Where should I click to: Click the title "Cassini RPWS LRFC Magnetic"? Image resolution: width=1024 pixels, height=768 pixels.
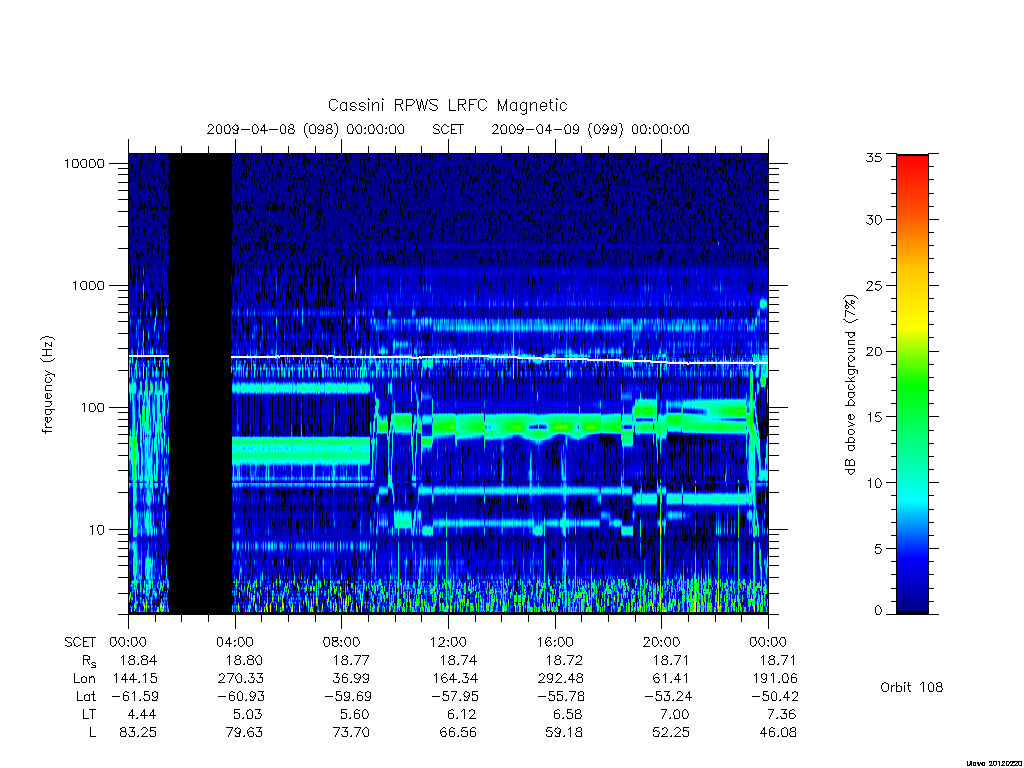[x=447, y=105]
